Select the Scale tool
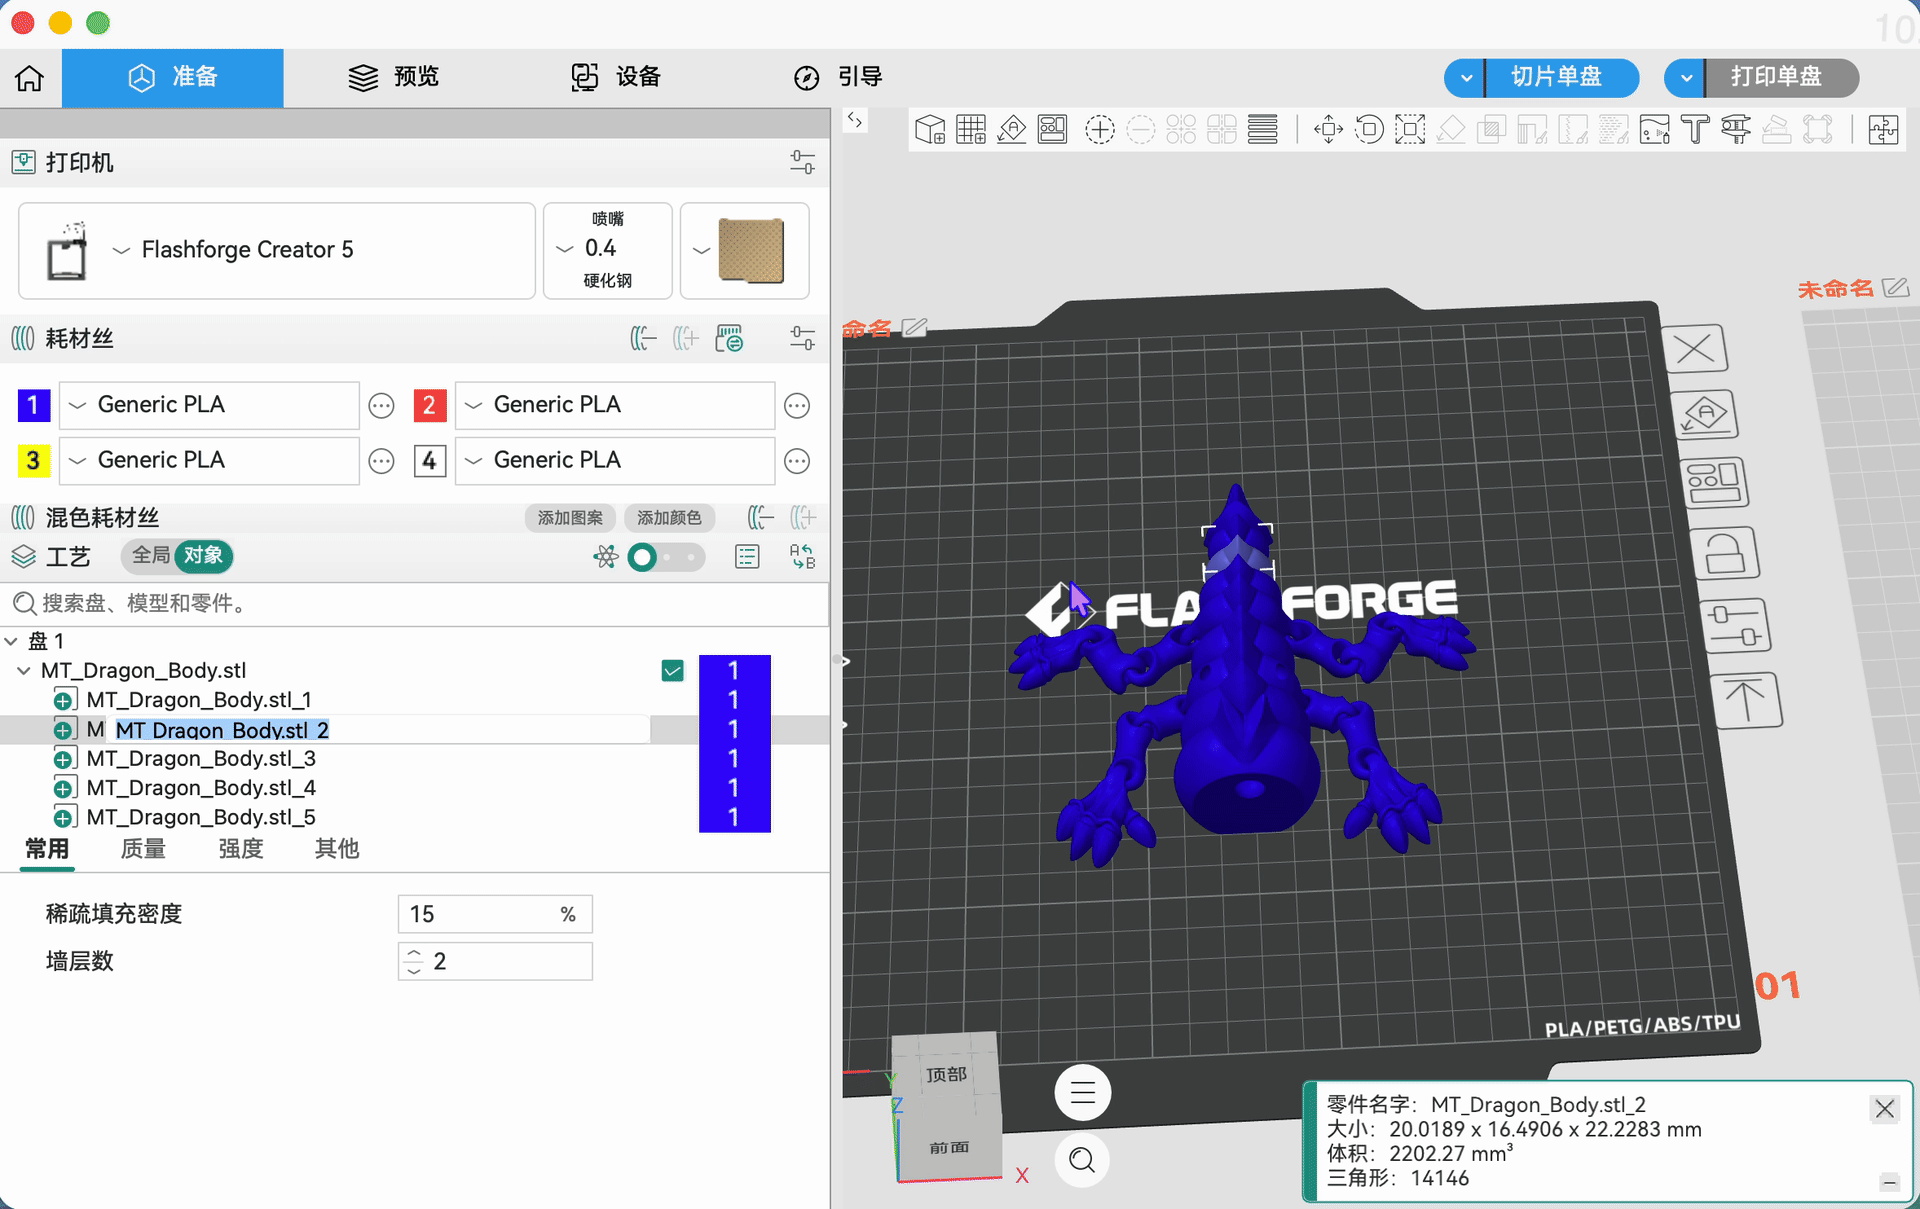 [x=1410, y=130]
